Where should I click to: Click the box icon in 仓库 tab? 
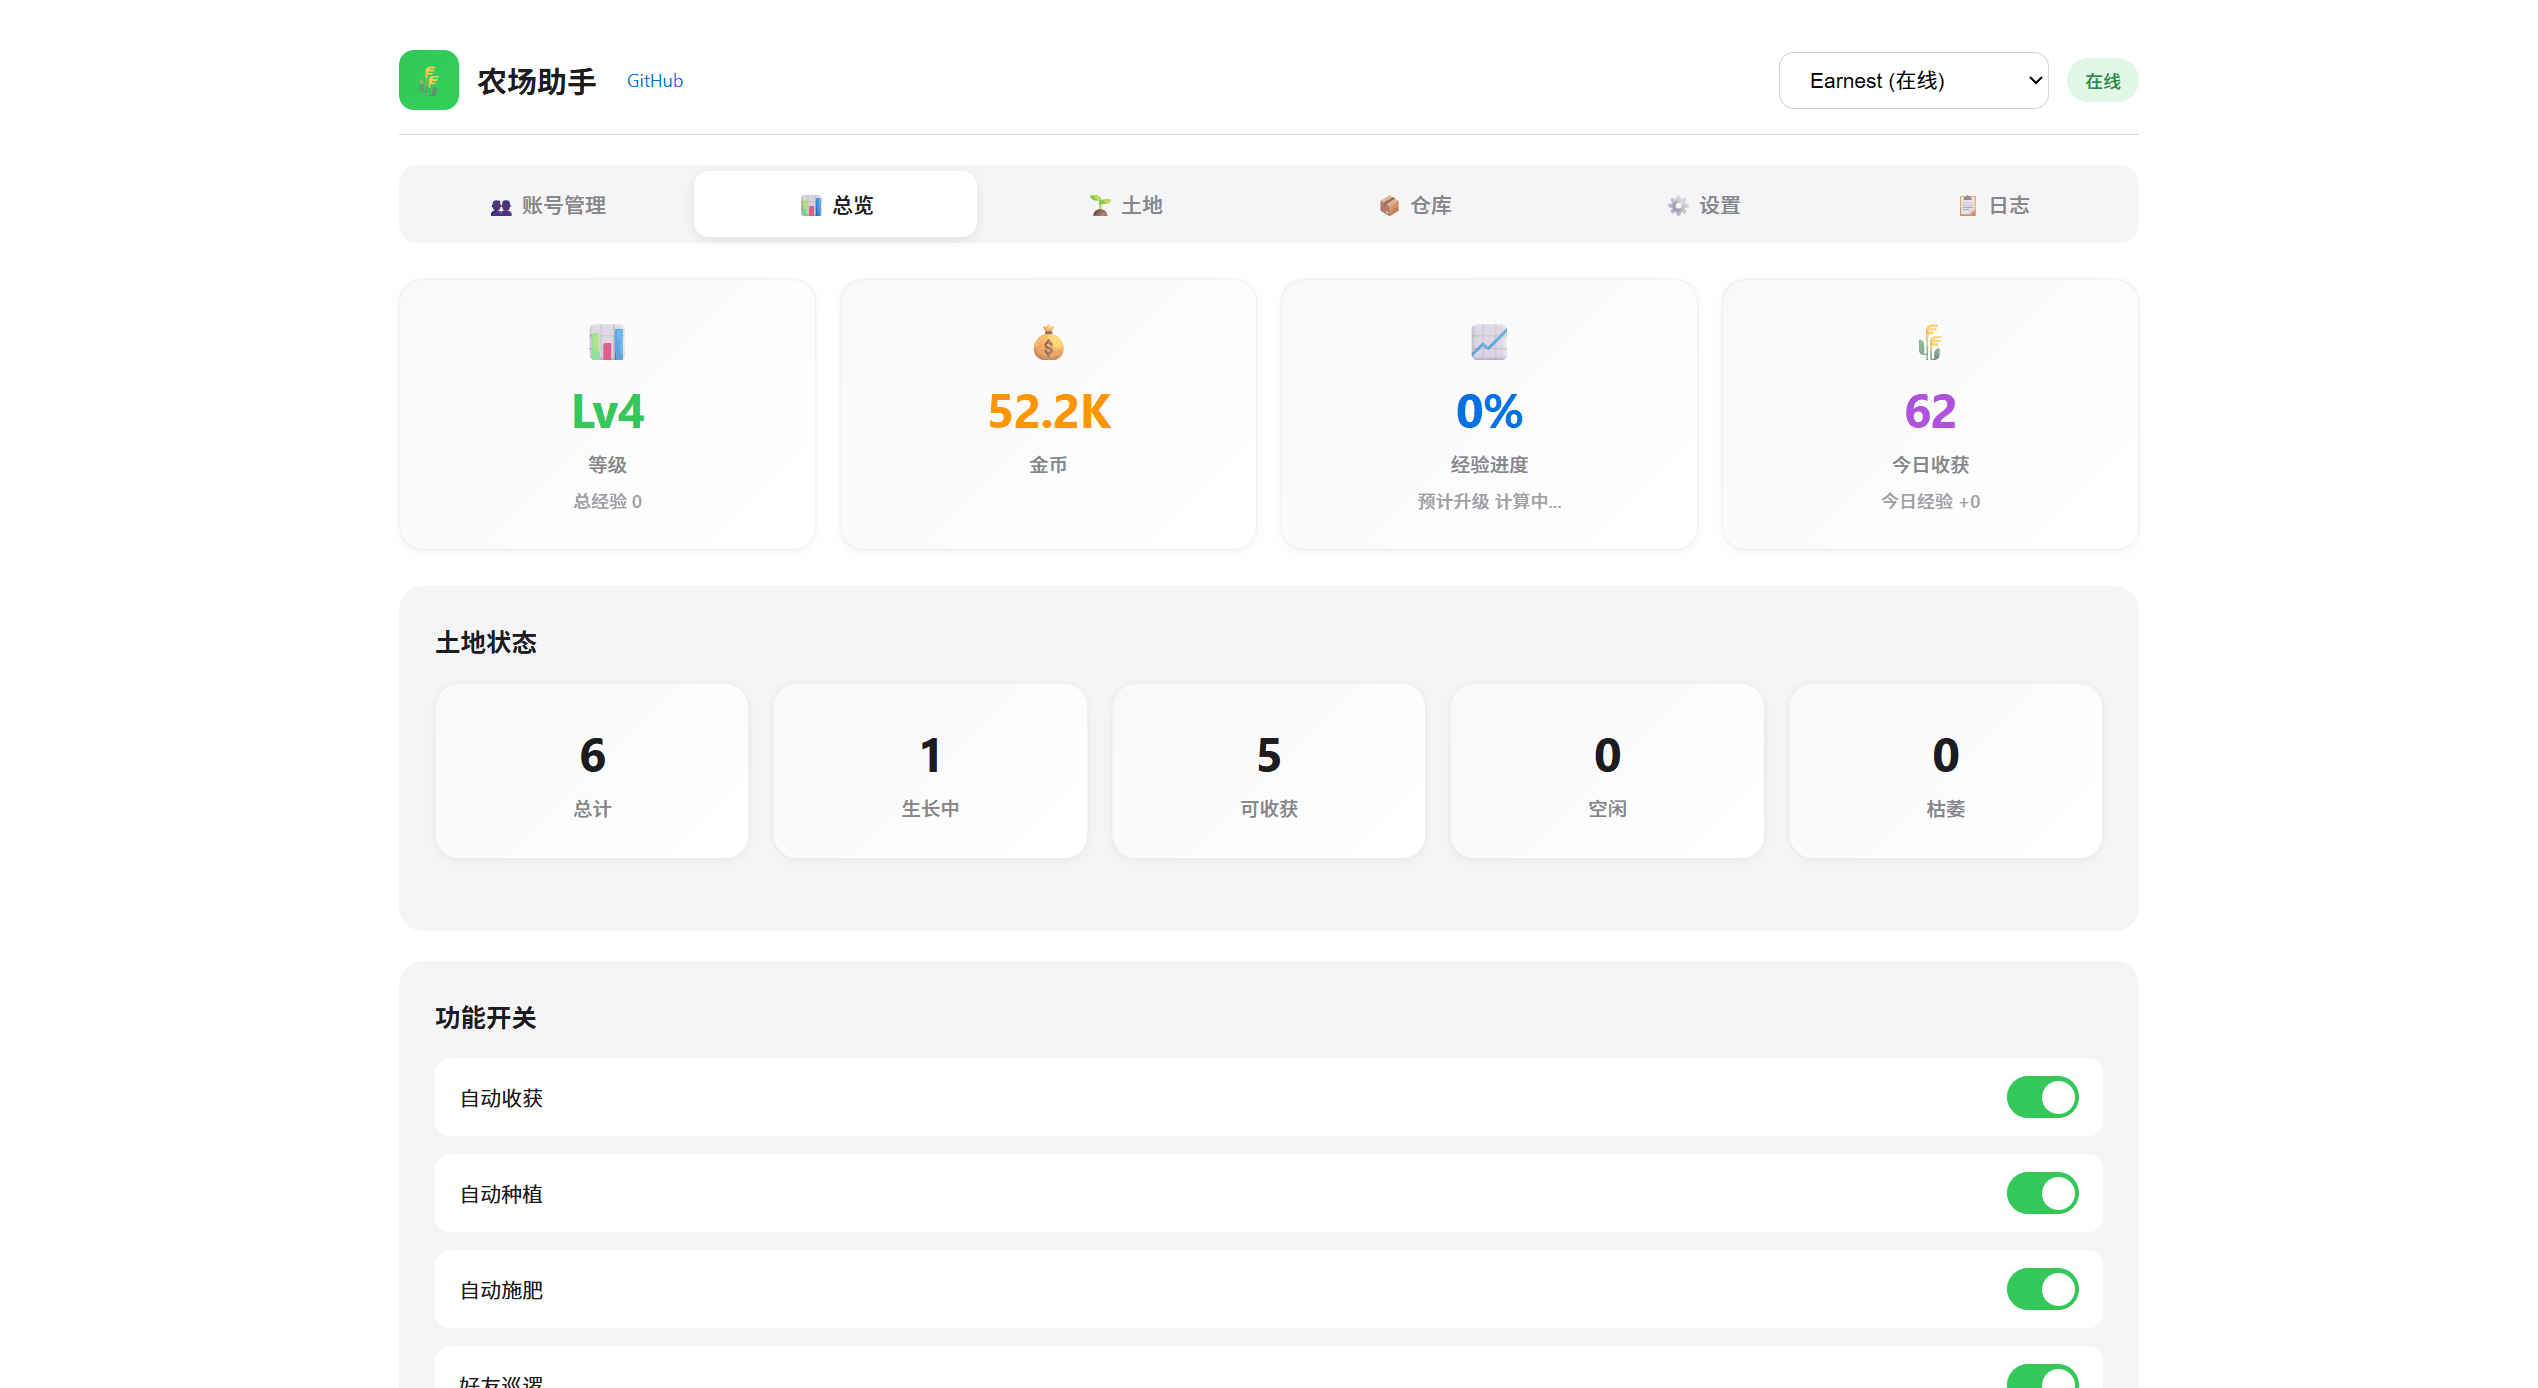click(1389, 206)
